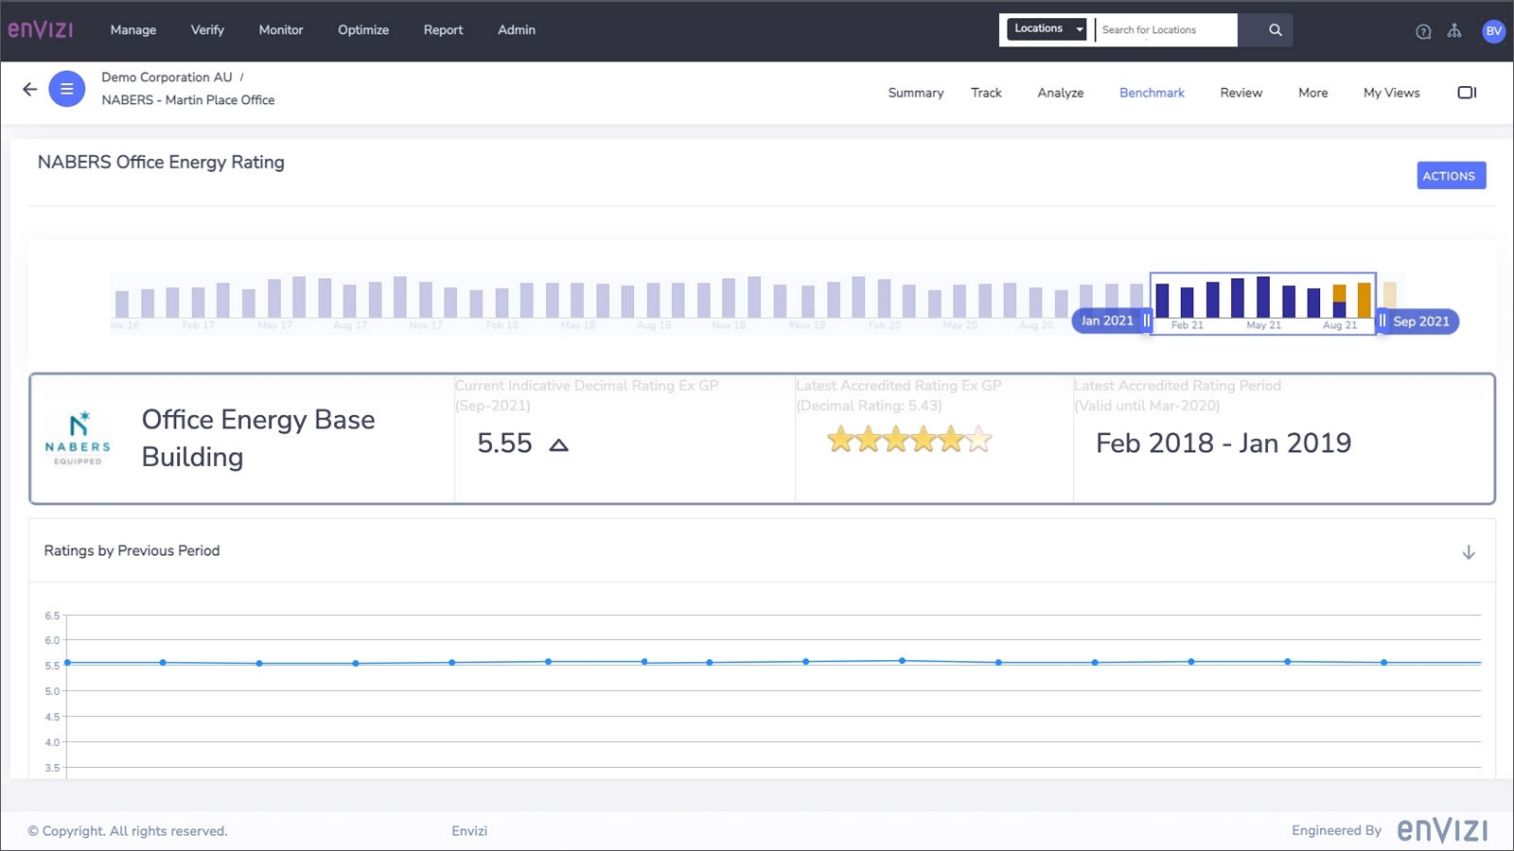Click the footer Envizi text

pyautogui.click(x=469, y=831)
